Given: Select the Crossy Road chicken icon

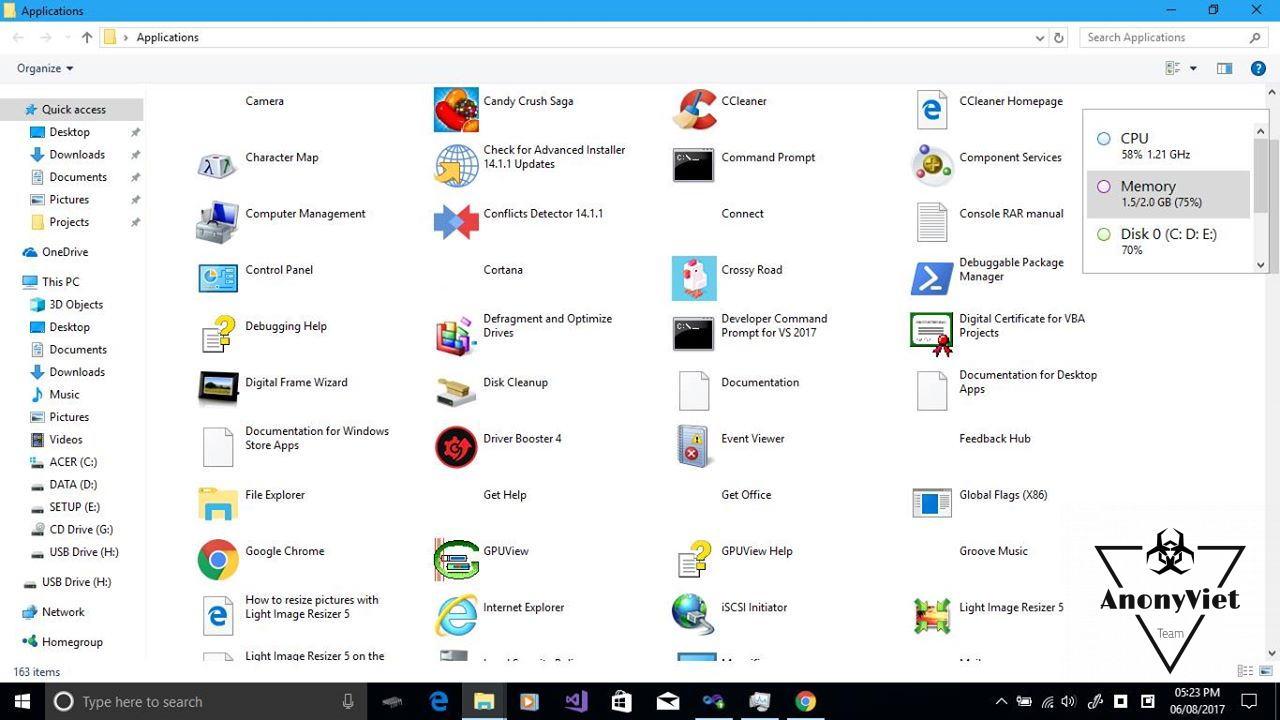Looking at the screenshot, I should tap(693, 278).
